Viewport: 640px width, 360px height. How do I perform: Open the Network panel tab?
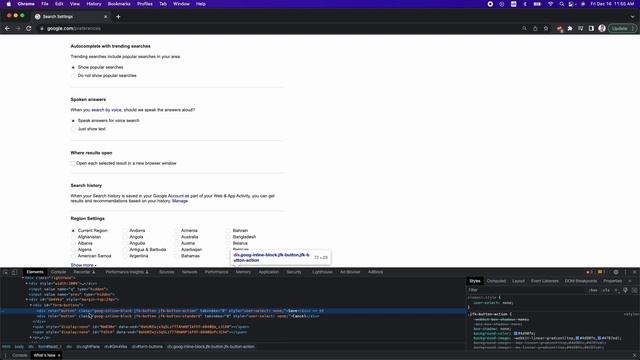(x=189, y=272)
